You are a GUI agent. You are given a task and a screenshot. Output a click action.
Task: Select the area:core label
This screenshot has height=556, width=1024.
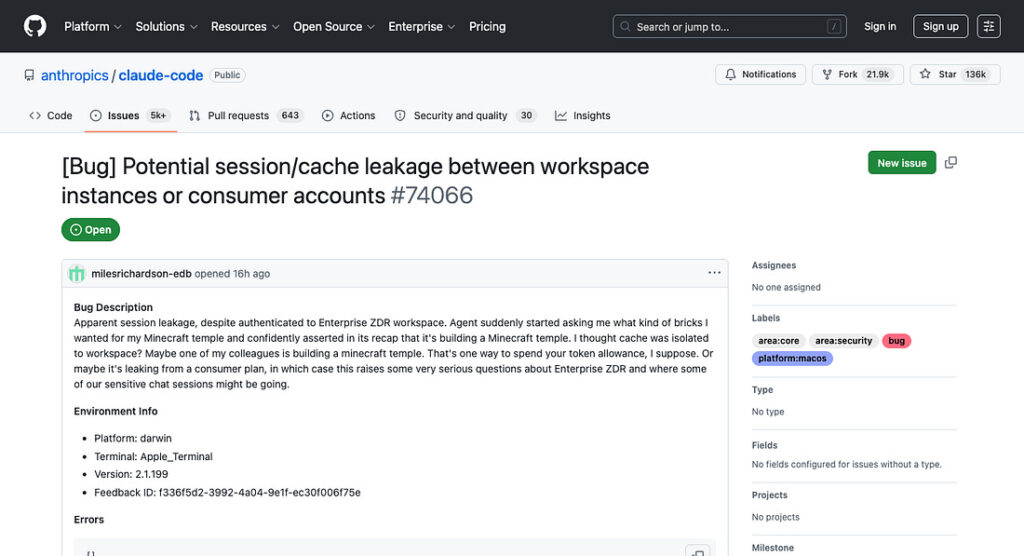pyautogui.click(x=778, y=341)
